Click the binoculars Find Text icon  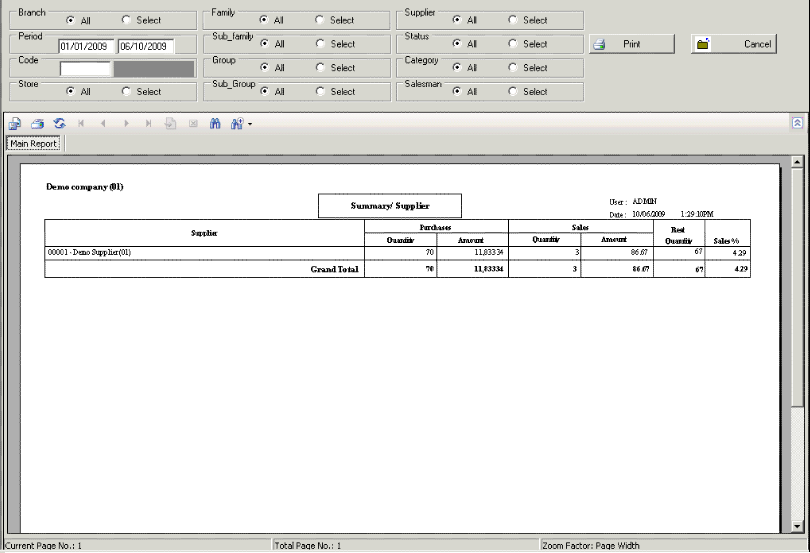[x=214, y=124]
